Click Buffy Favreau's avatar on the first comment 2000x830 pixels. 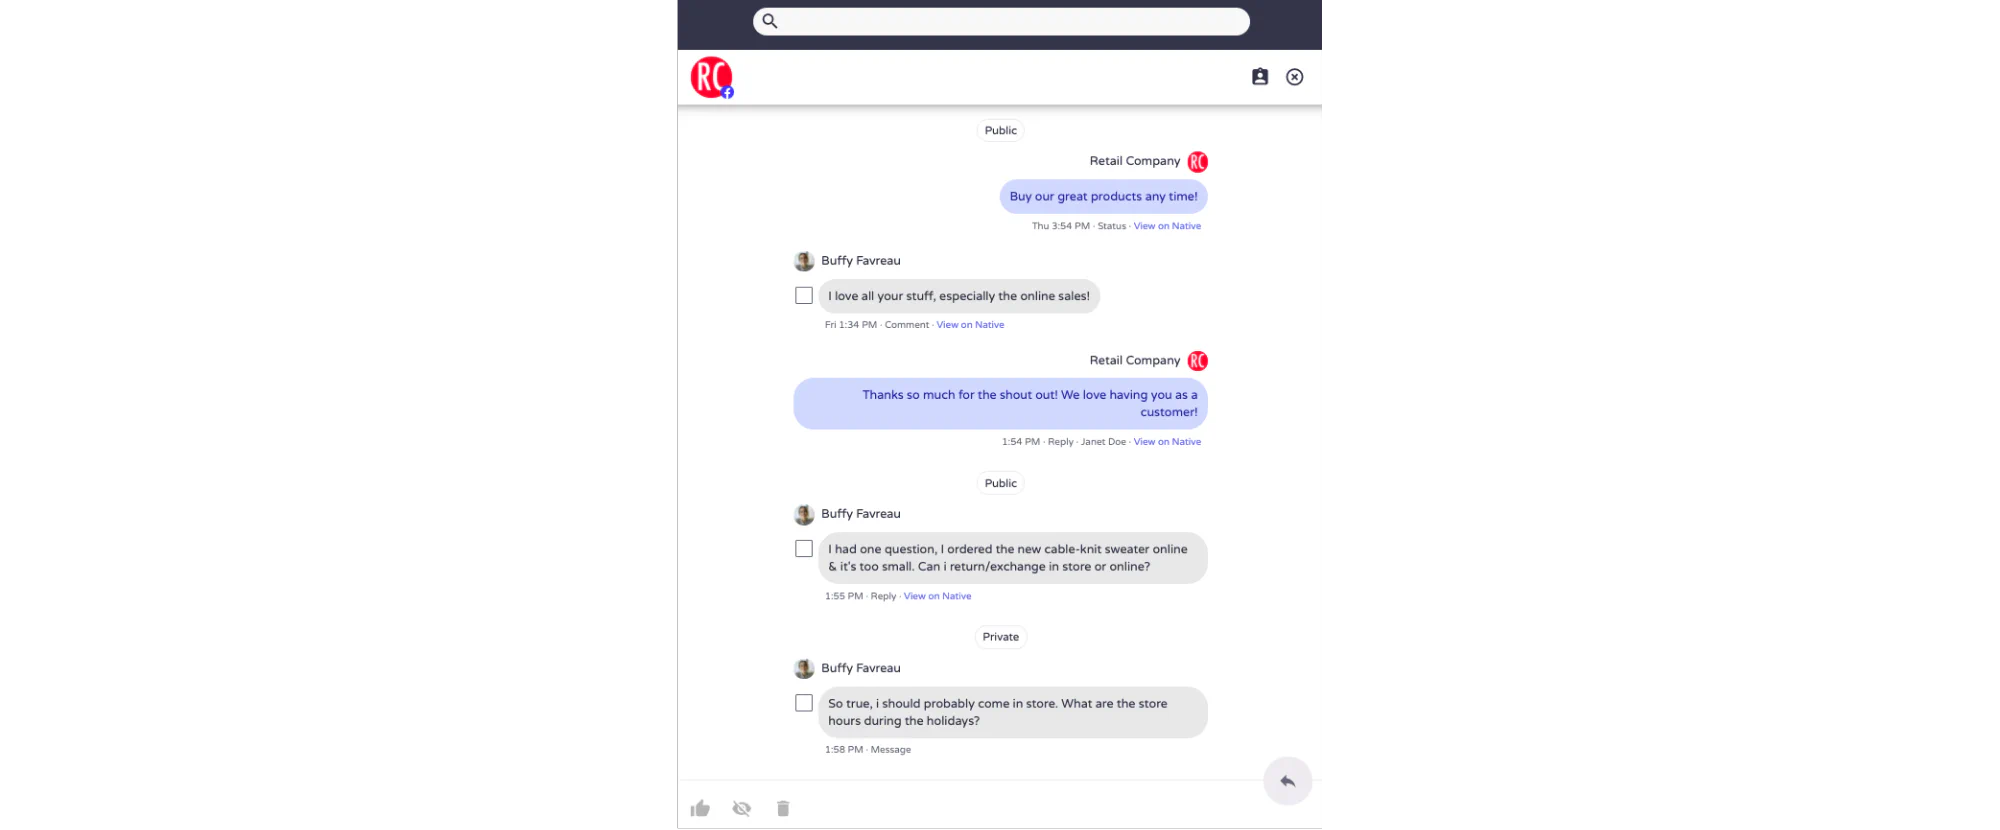[804, 261]
